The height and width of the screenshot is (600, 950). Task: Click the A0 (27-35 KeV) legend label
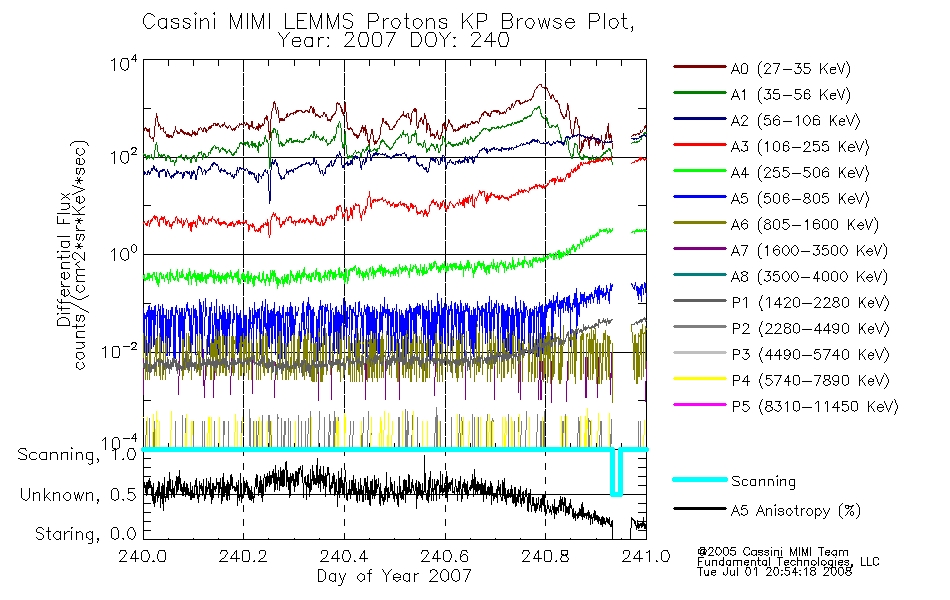click(791, 68)
